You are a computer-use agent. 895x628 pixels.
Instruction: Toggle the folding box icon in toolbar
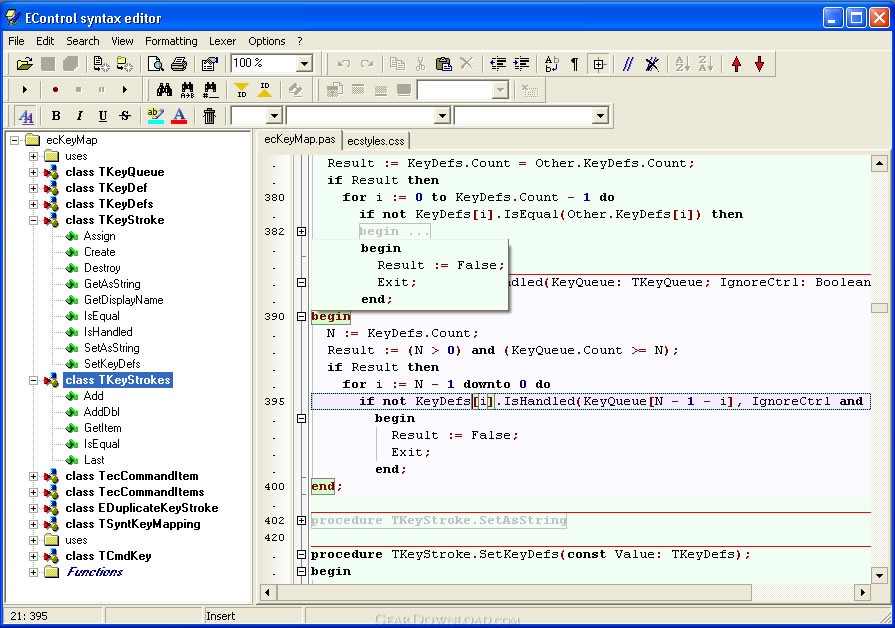(x=599, y=64)
